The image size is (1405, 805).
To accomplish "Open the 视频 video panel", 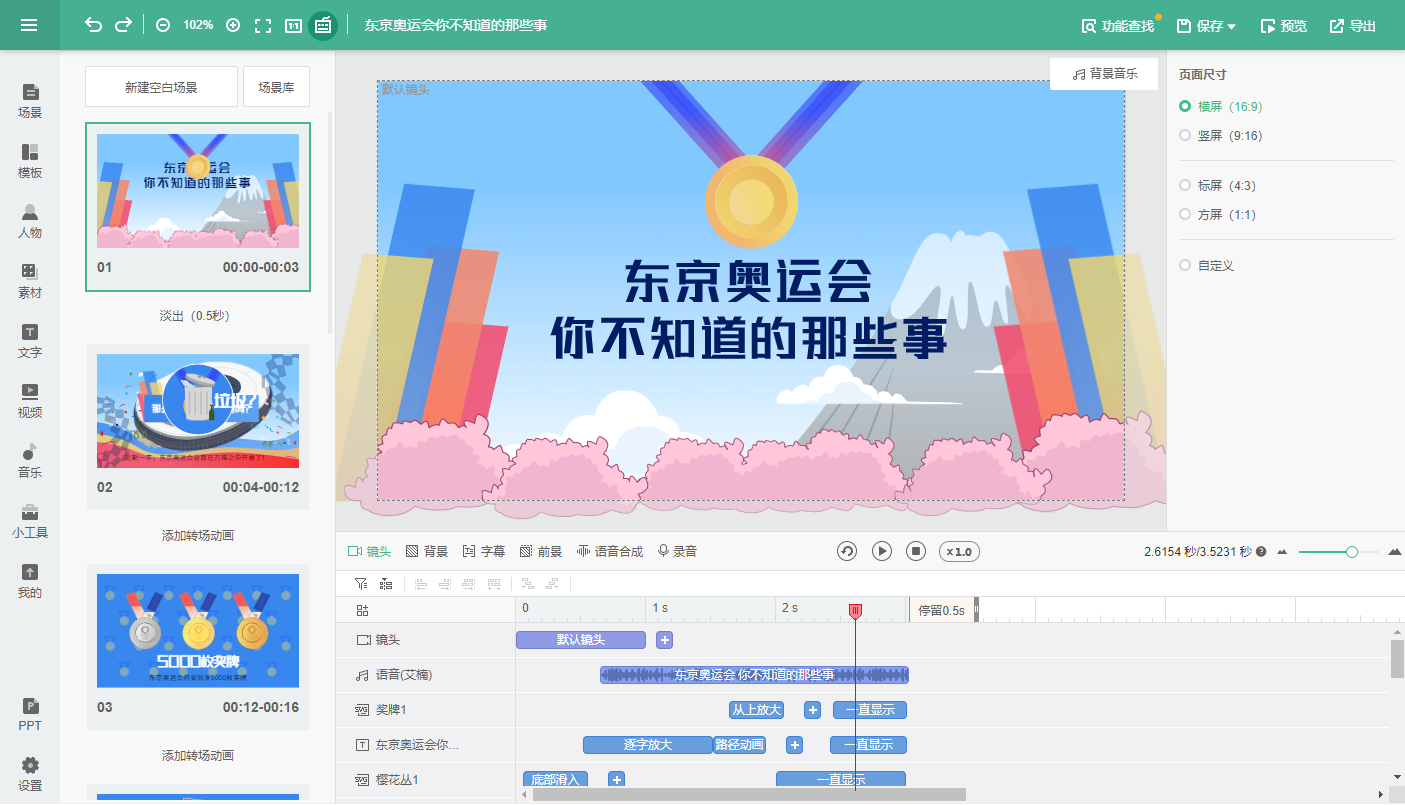I will (30, 400).
